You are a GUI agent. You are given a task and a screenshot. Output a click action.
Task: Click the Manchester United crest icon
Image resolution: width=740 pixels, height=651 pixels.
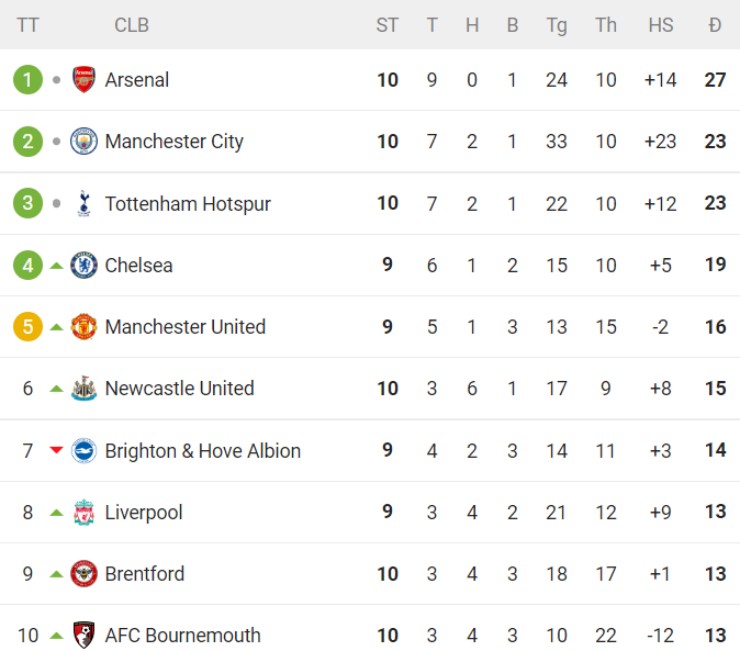point(84,327)
